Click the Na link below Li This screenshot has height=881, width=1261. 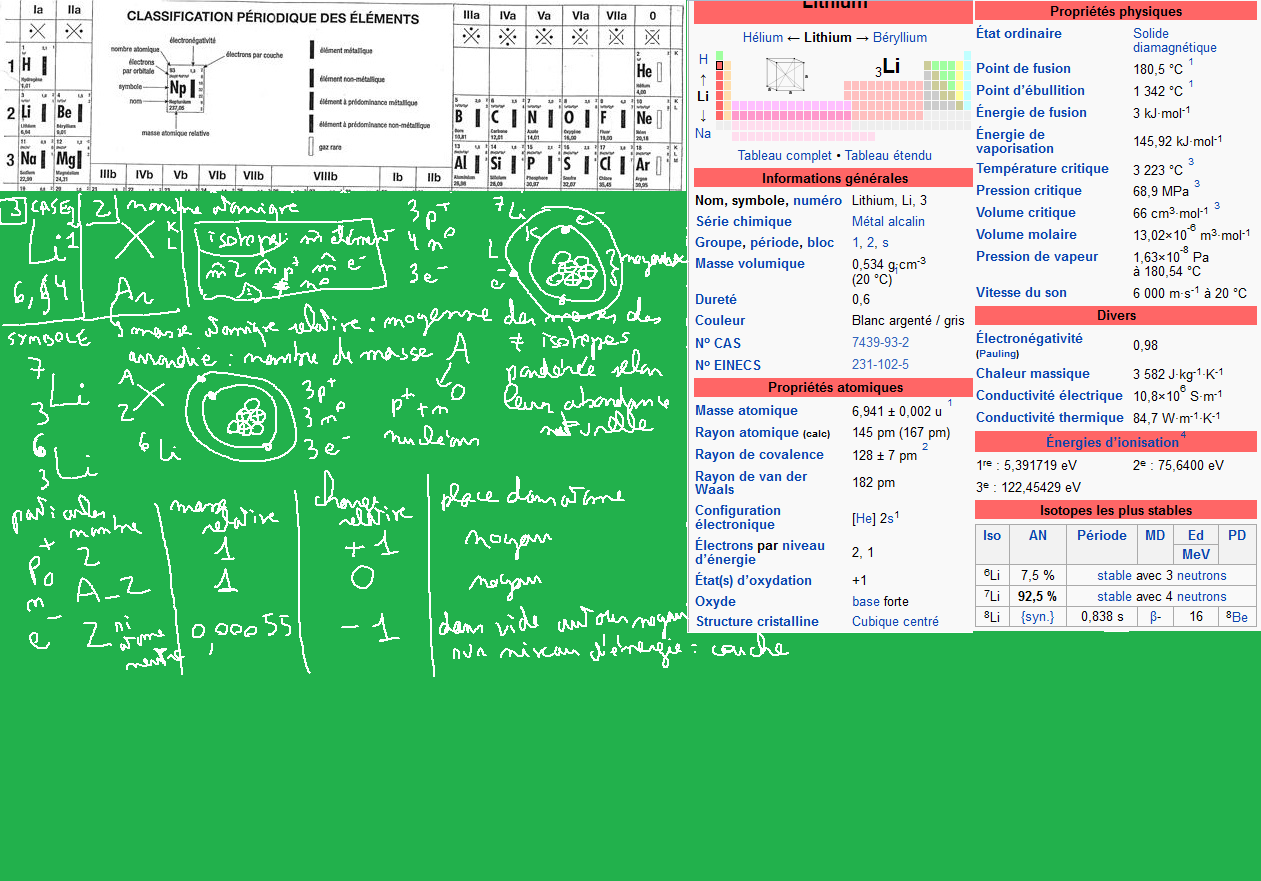(x=703, y=133)
